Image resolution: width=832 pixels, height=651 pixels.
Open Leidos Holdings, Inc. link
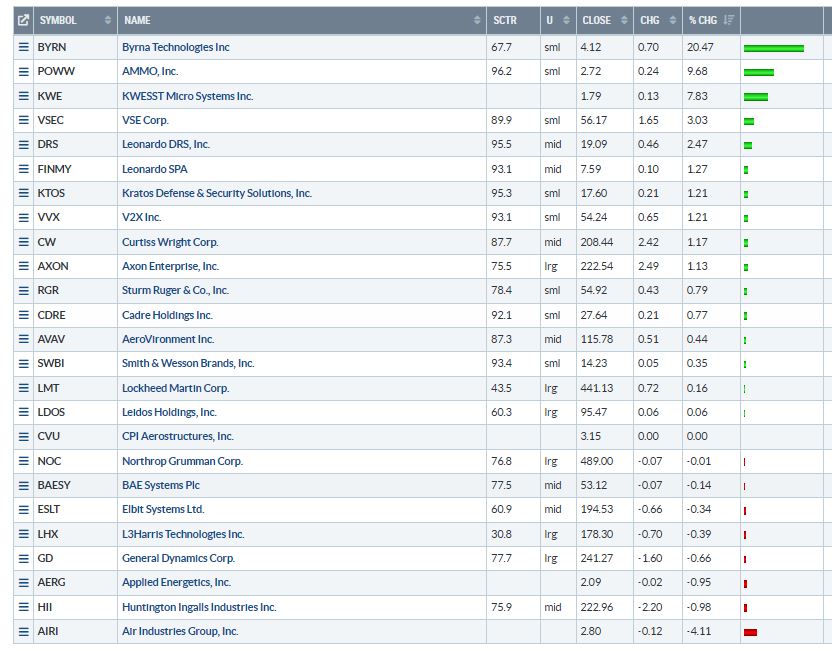pos(169,412)
